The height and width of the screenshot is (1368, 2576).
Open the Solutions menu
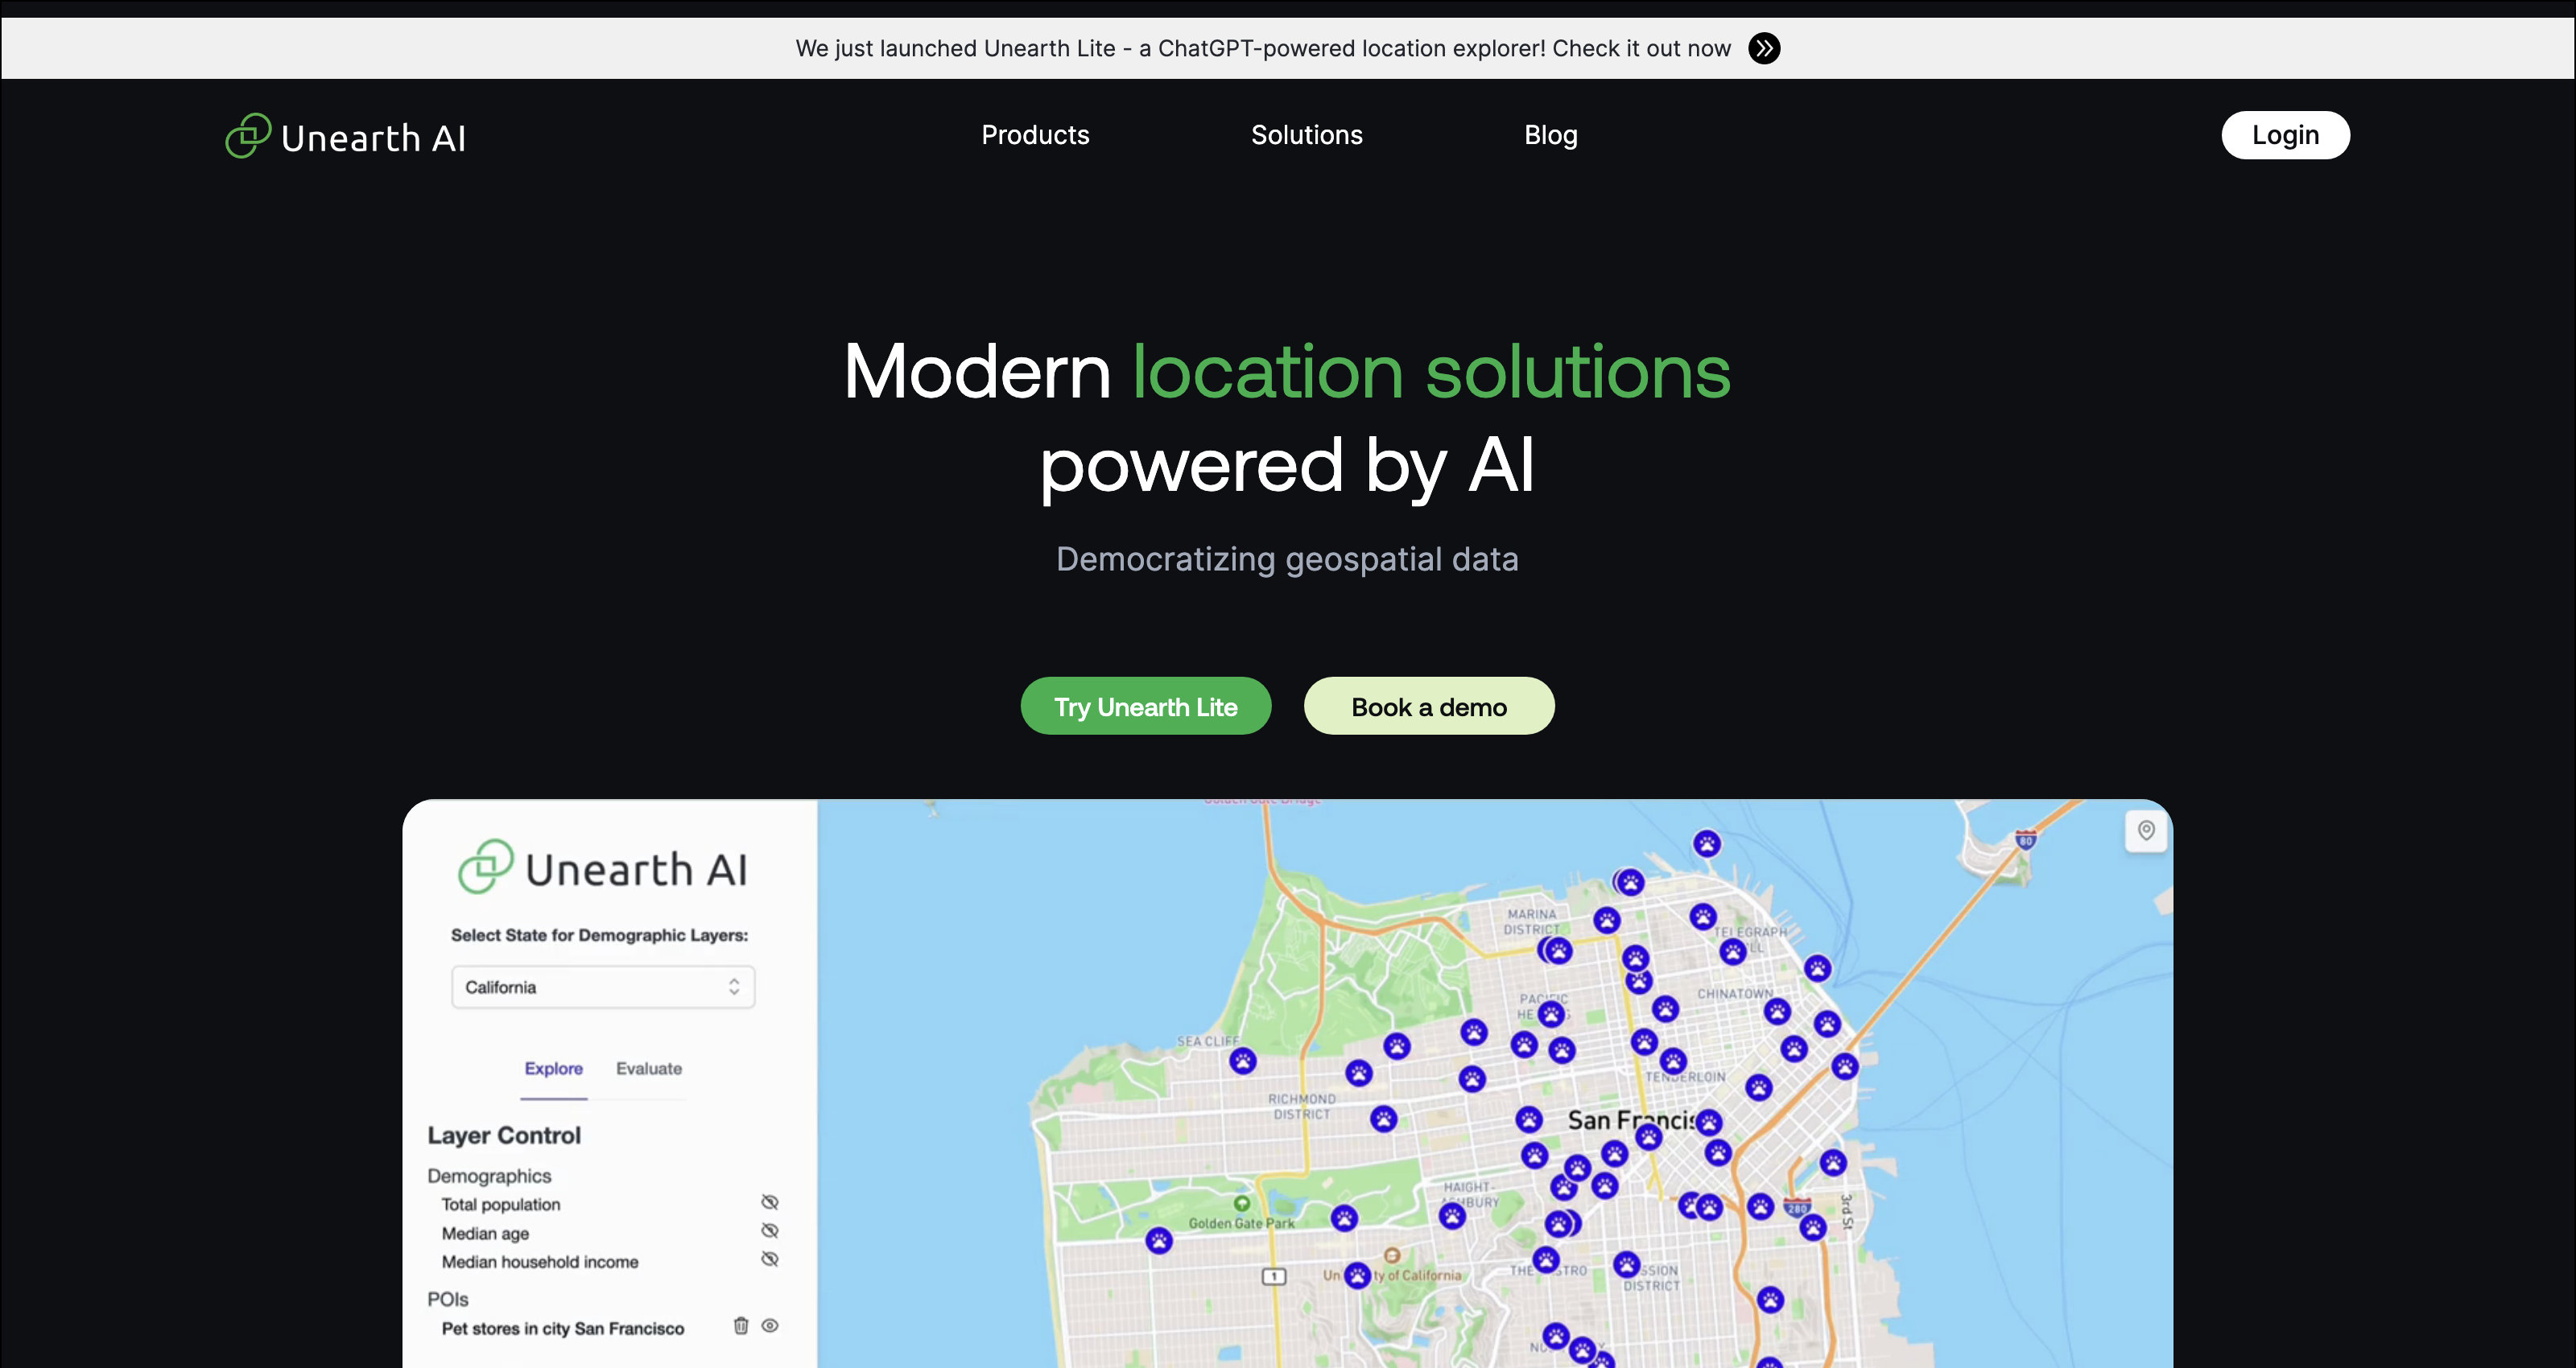point(1307,135)
